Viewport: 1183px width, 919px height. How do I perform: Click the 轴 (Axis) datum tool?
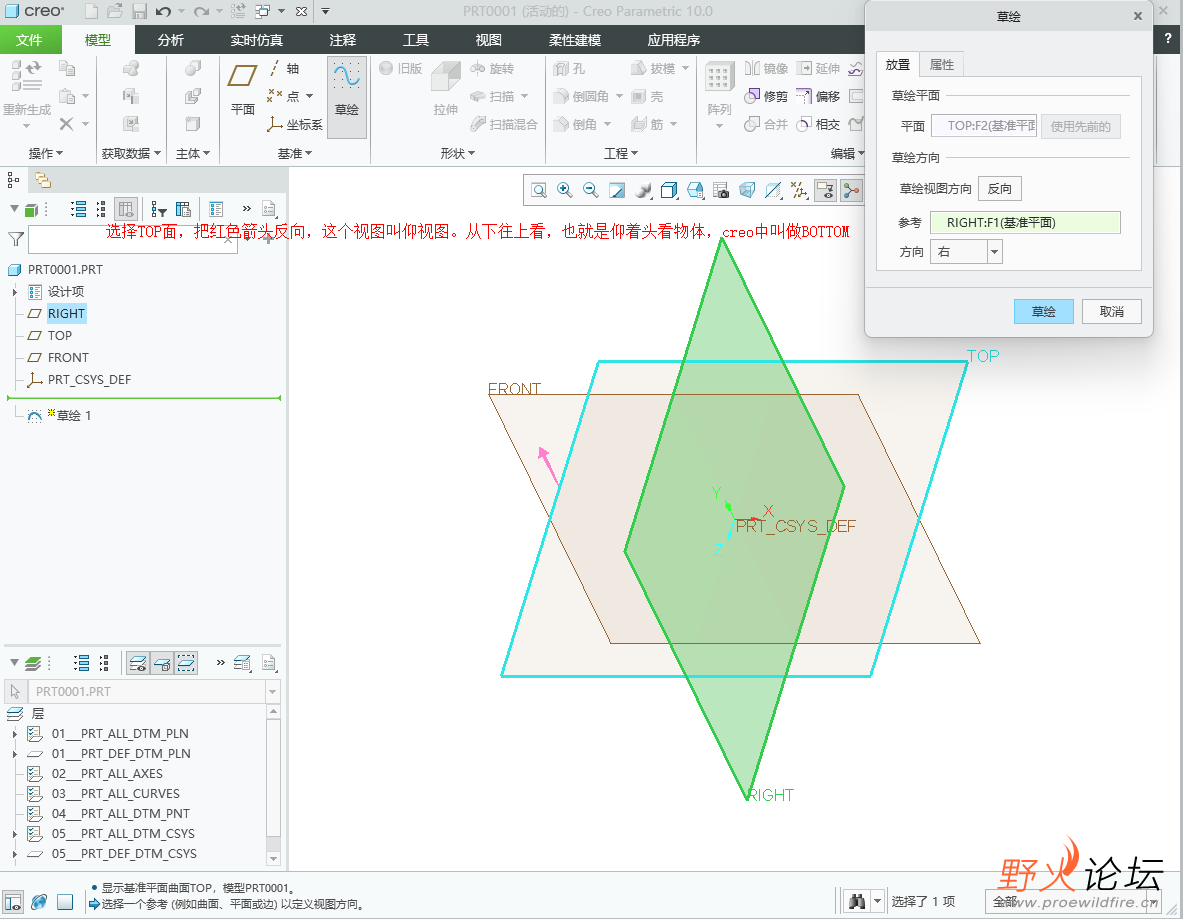[284, 69]
